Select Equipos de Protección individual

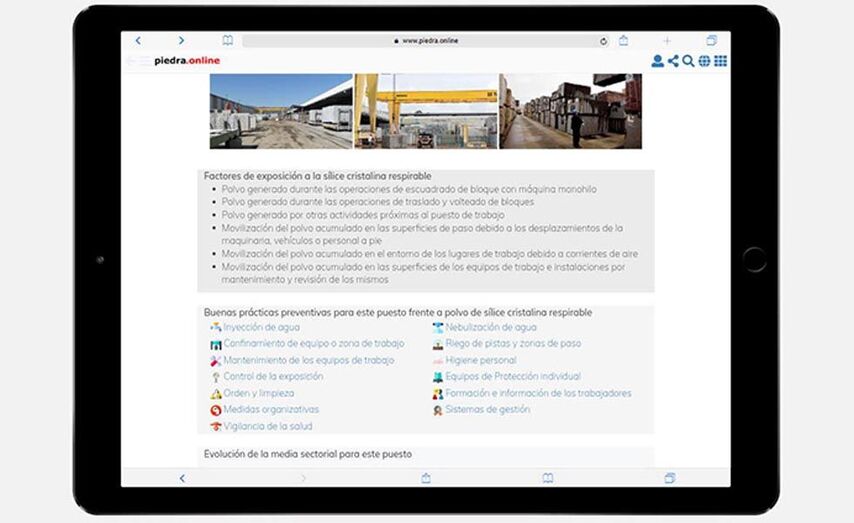tap(512, 377)
